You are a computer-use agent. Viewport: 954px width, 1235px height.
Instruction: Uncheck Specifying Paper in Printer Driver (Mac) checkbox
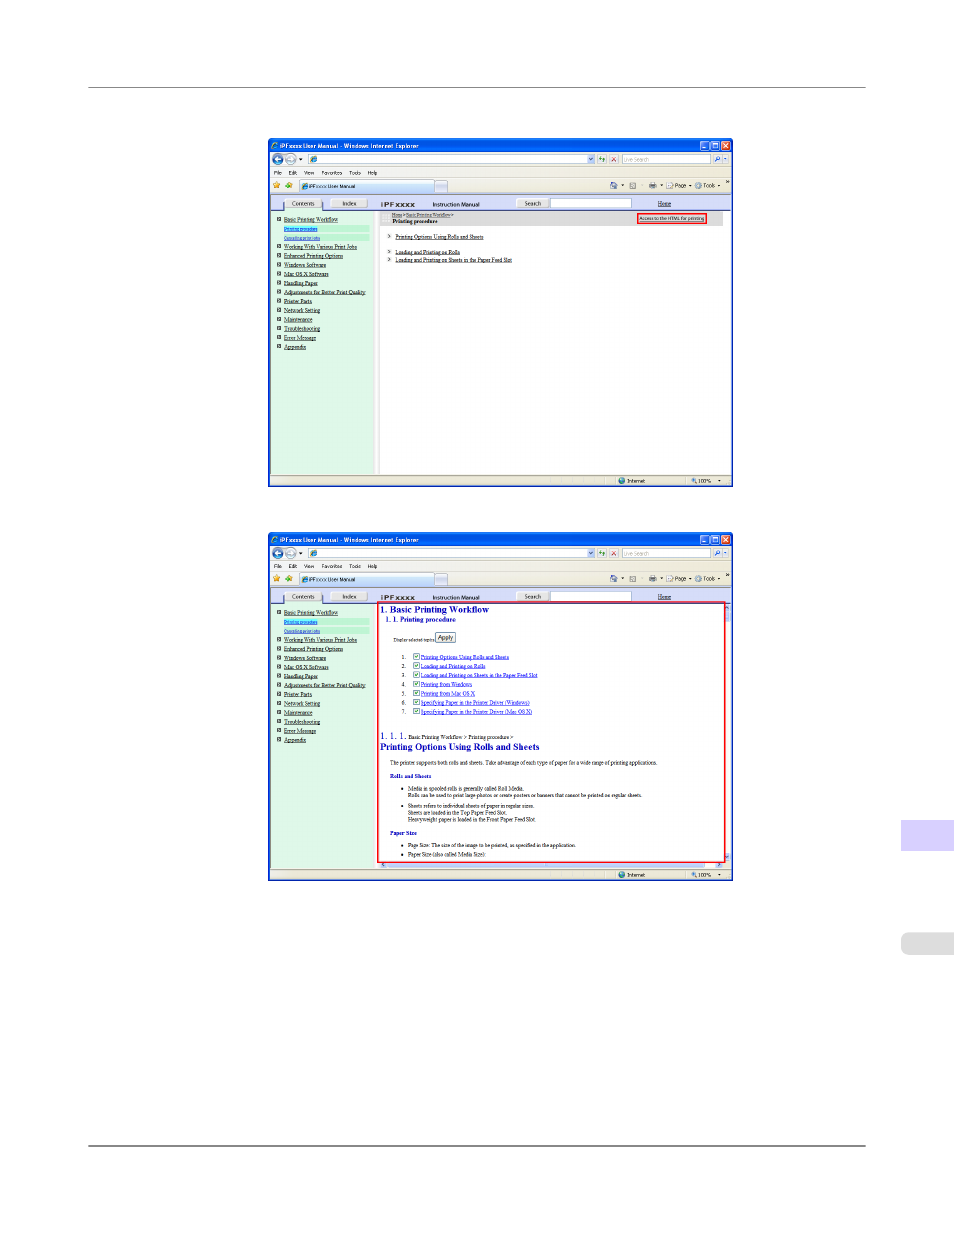416,711
